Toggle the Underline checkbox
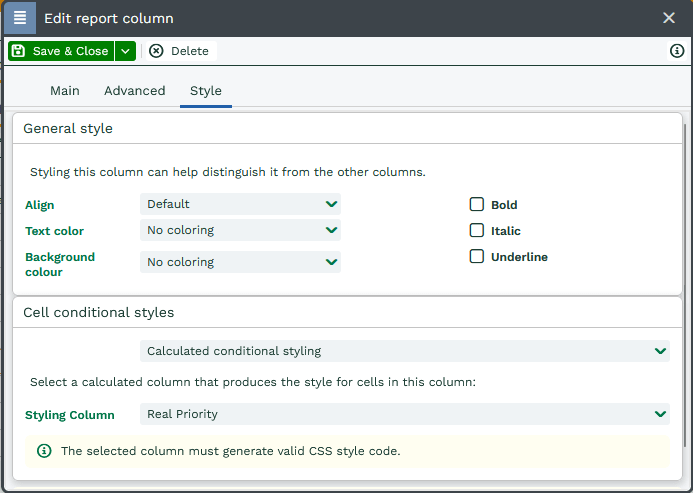 [x=477, y=257]
